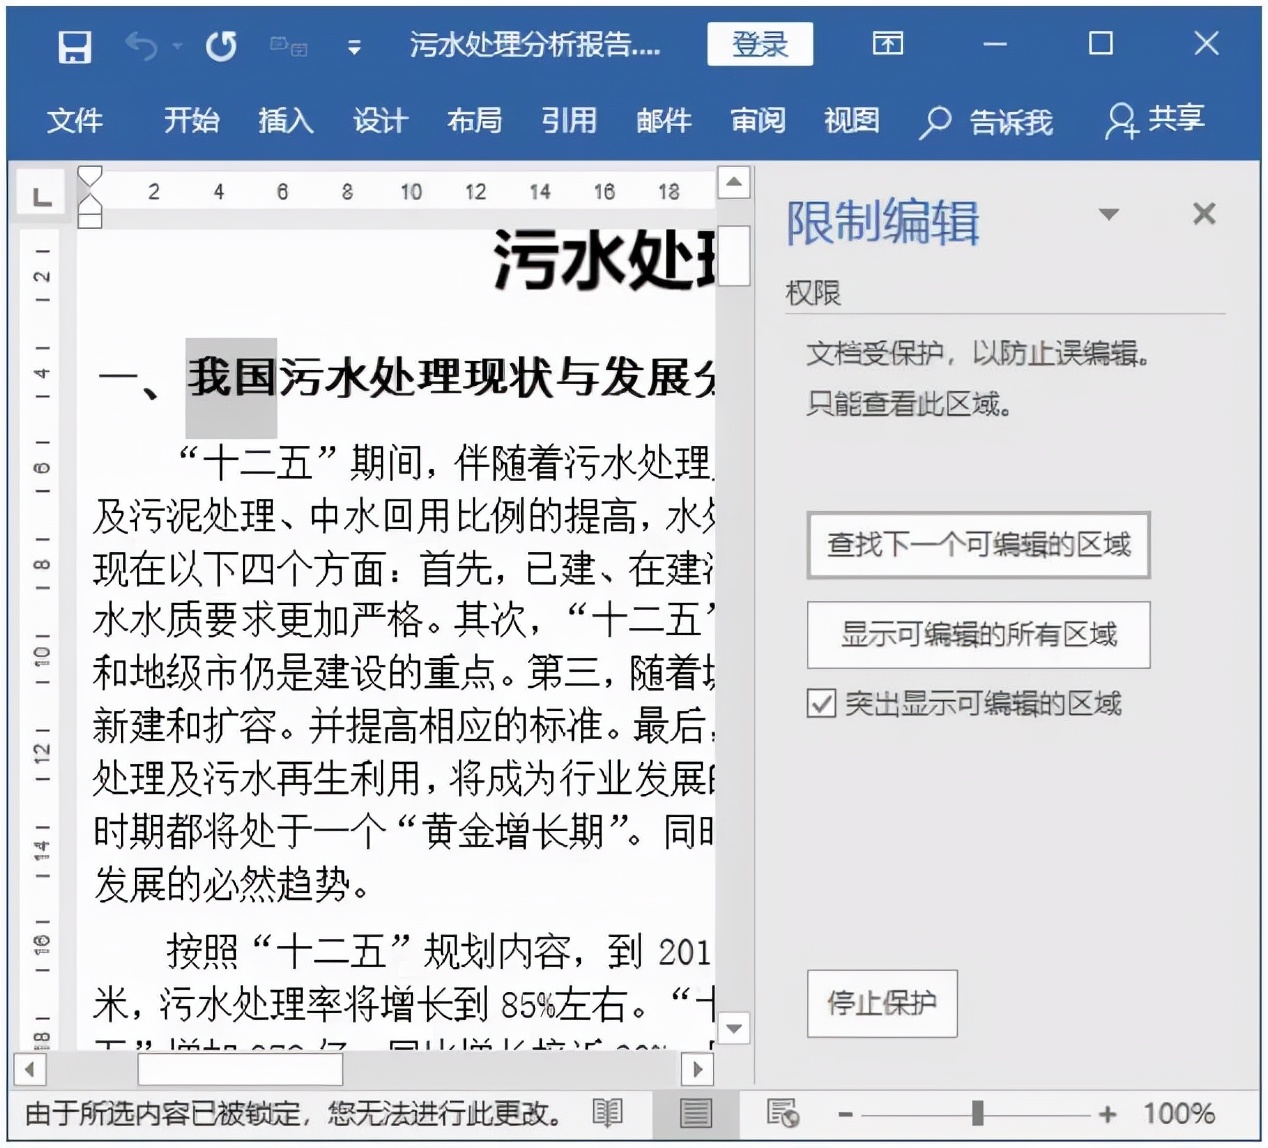Screen dimensions: 1268x1148
Task: Click 查找下一个可编辑的区域 button
Action: coord(978,545)
